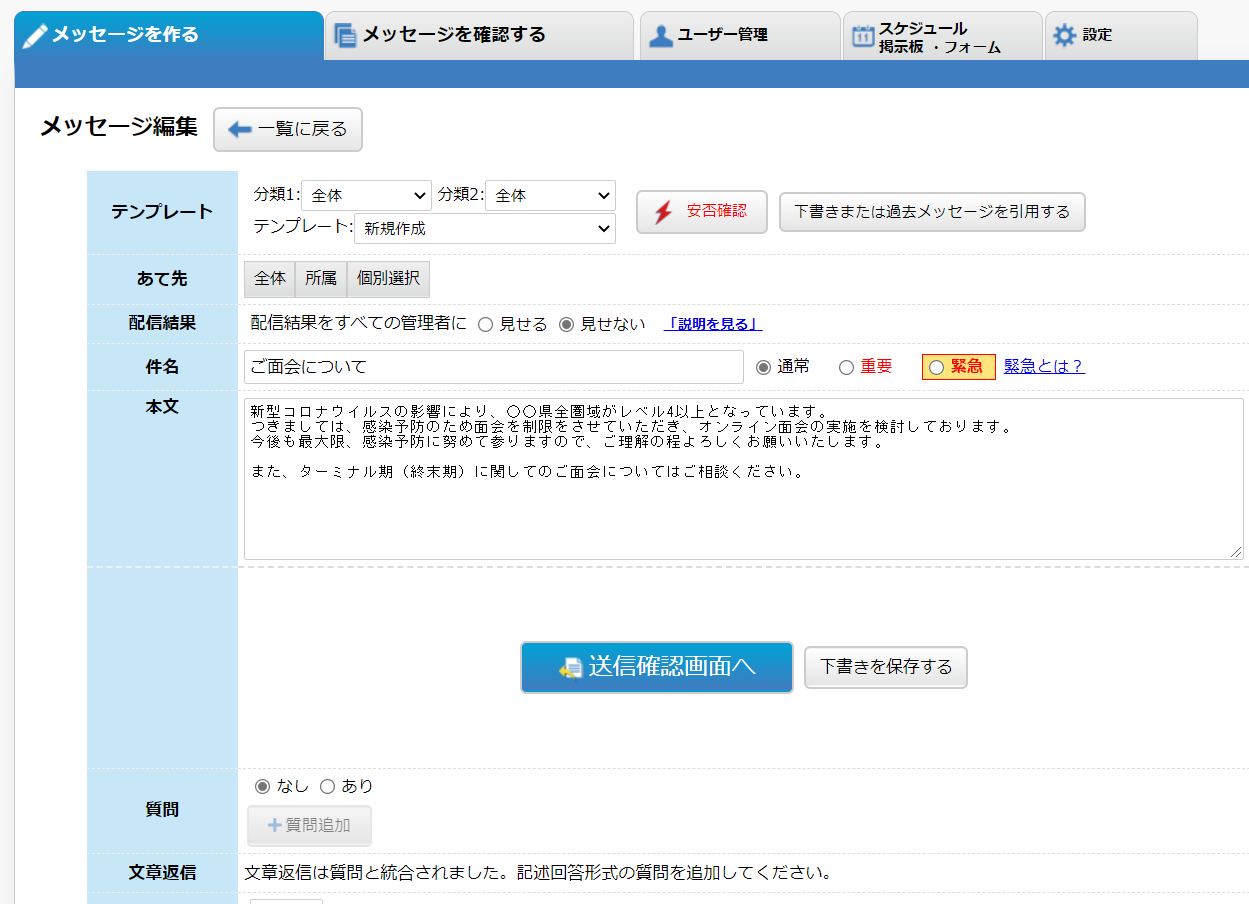Choose 緊急 priority radio button
This screenshot has height=904, width=1249.
[x=936, y=367]
